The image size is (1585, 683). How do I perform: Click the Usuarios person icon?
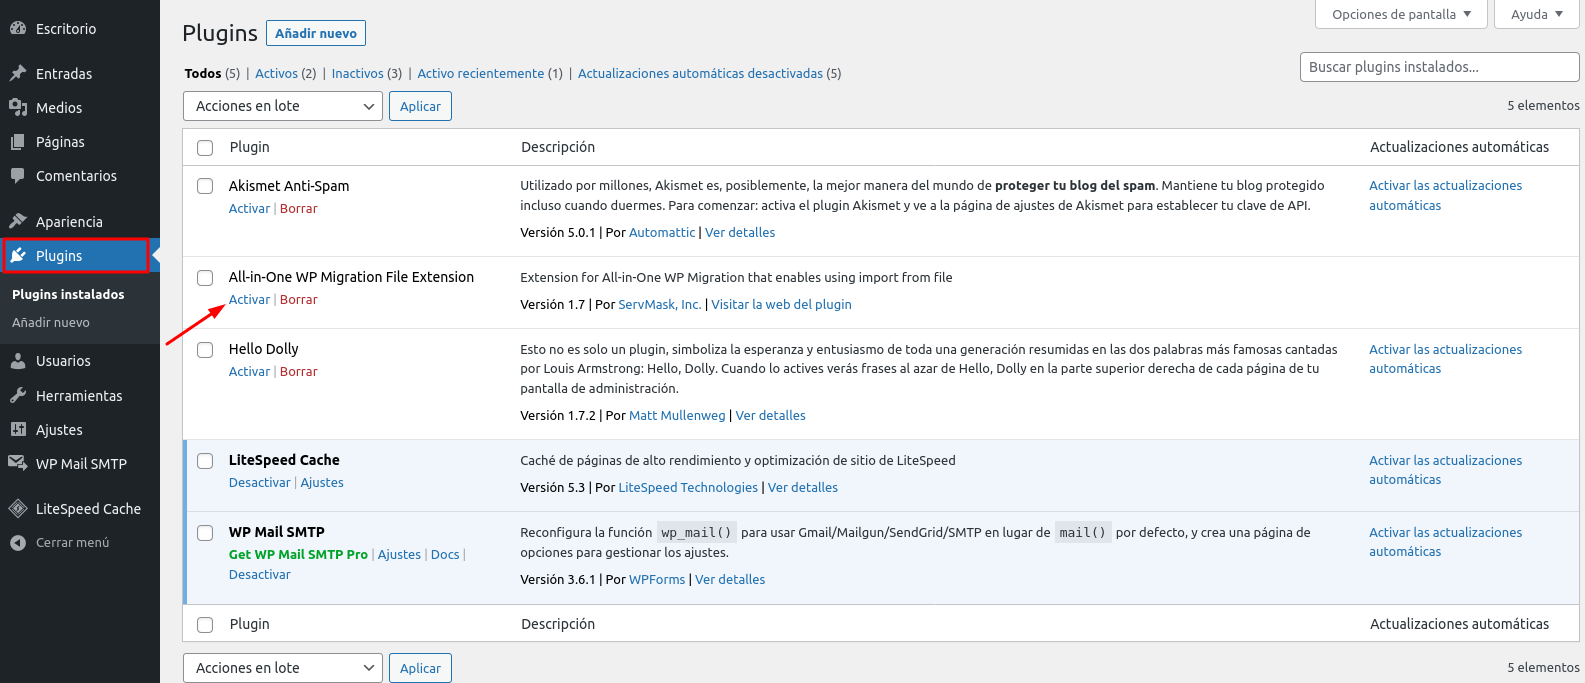coord(18,361)
